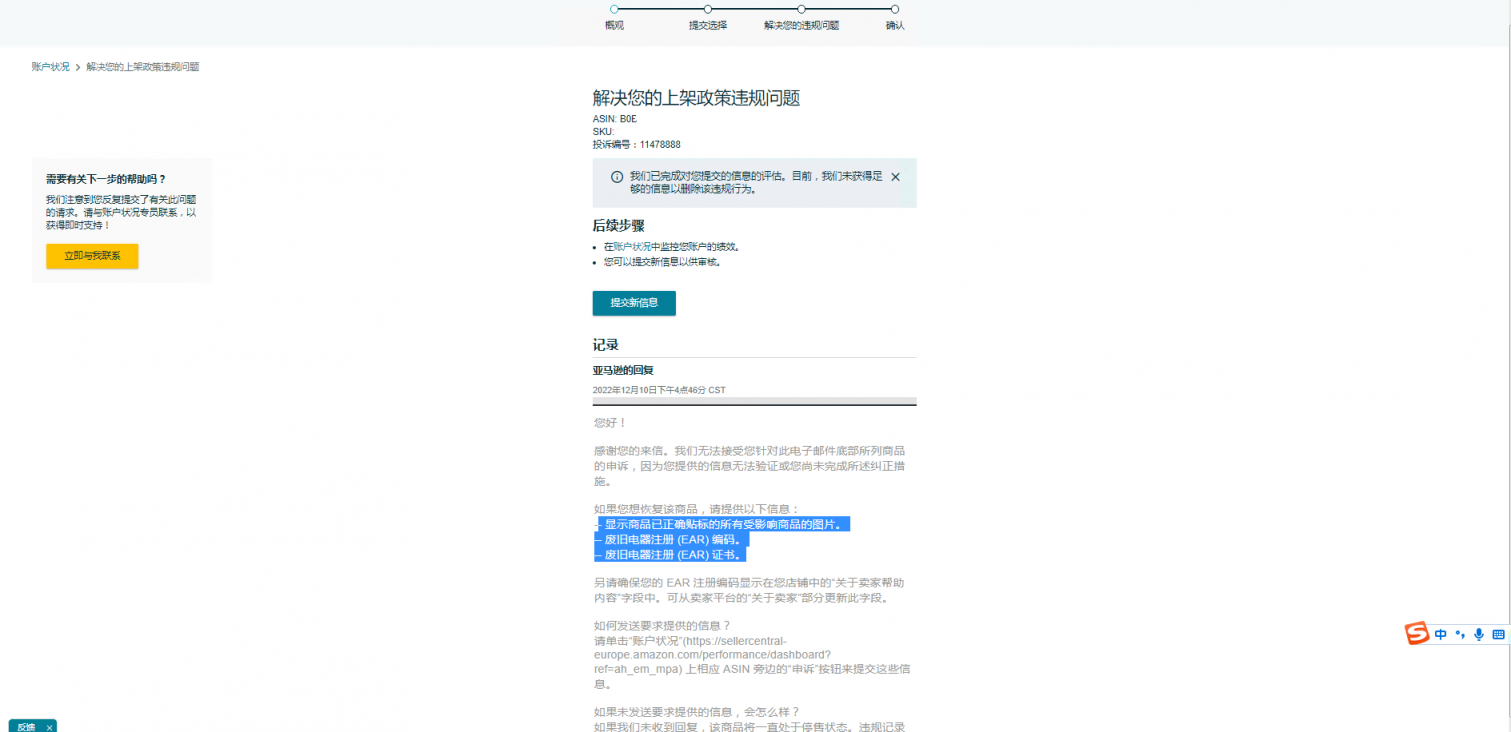Dismiss the evaluation notice with its X
The height and width of the screenshot is (732, 1511).
pyautogui.click(x=895, y=177)
